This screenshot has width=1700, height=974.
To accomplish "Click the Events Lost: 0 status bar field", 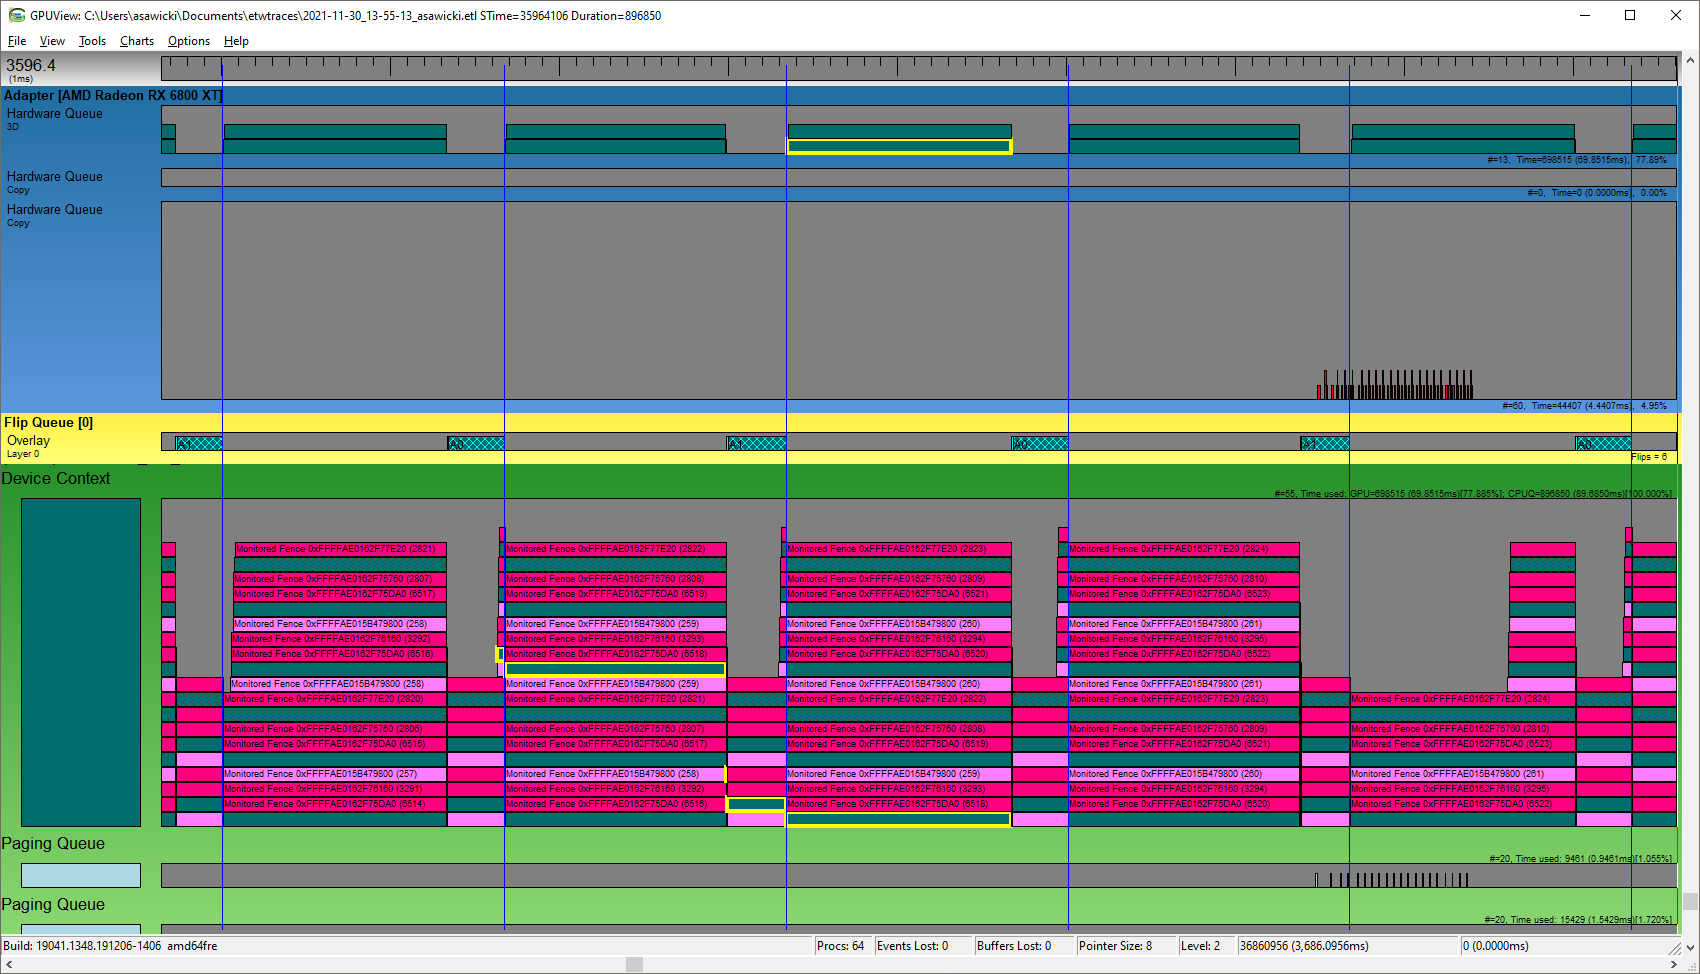I will 912,945.
